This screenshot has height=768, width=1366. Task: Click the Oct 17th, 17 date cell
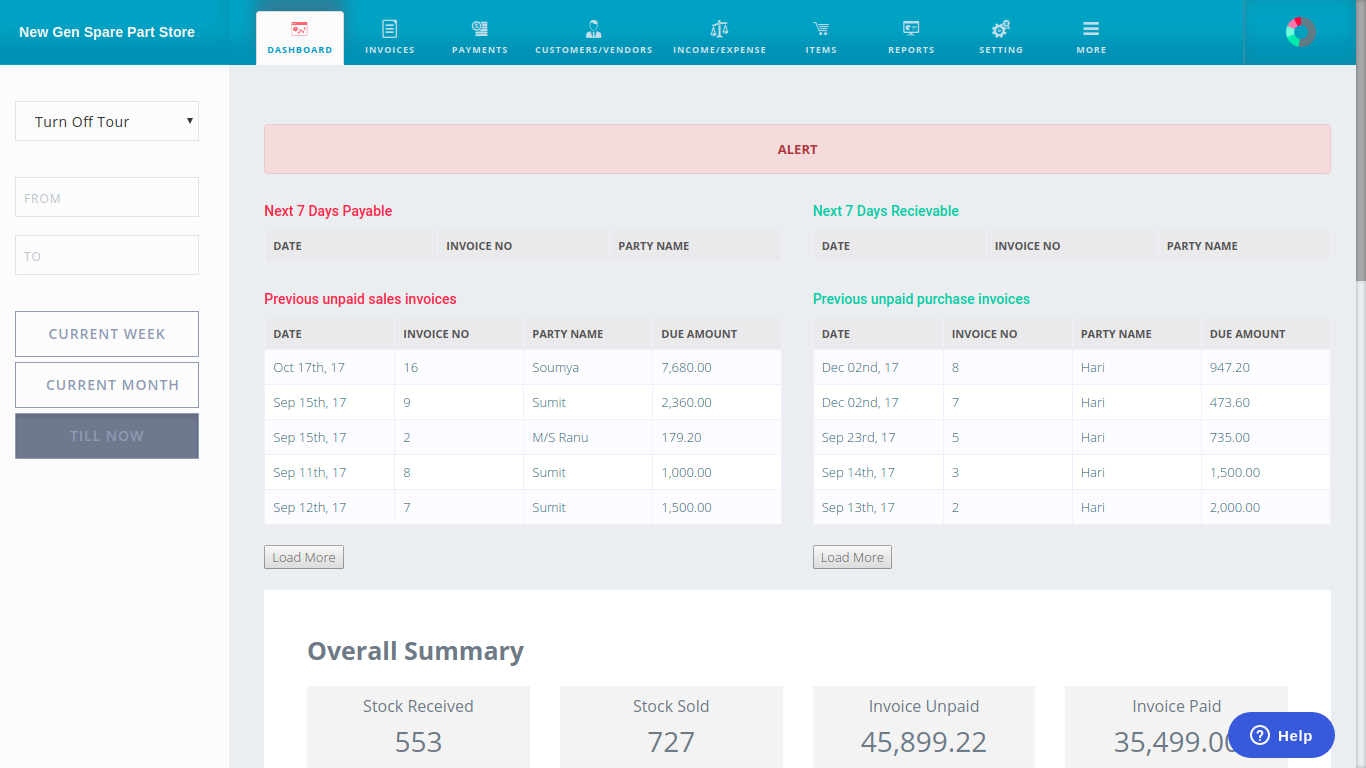[310, 367]
